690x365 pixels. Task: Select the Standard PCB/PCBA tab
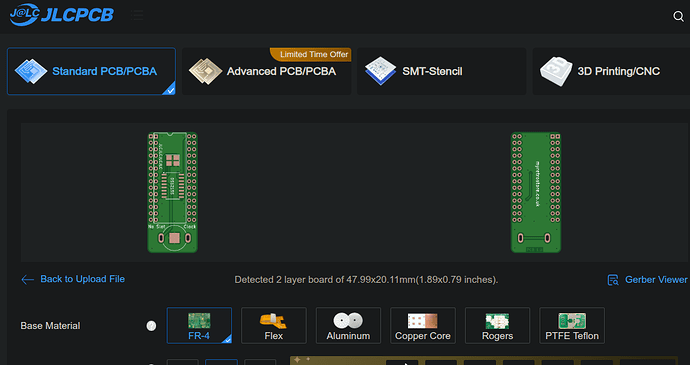click(x=92, y=71)
